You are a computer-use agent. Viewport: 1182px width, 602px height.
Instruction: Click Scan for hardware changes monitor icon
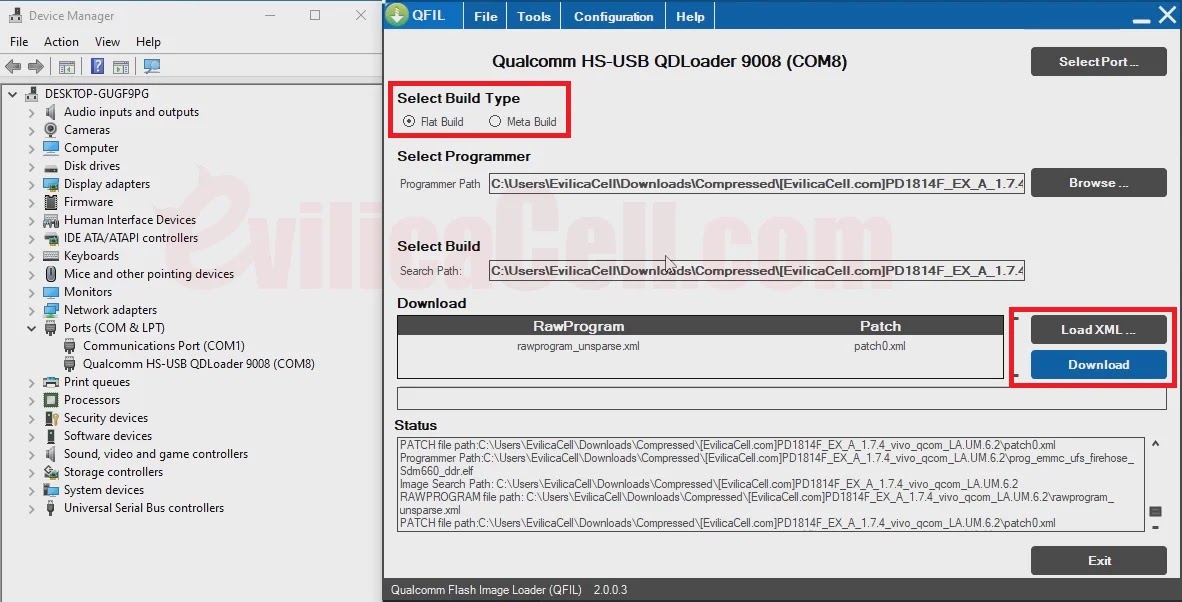[152, 67]
